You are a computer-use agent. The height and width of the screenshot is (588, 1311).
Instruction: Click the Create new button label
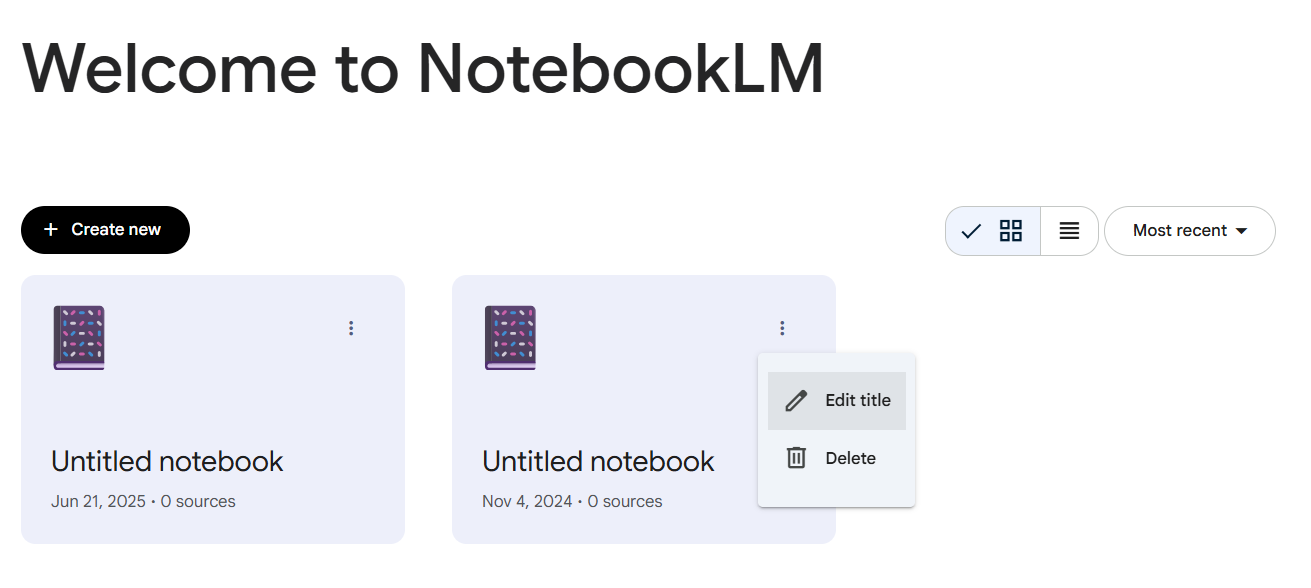pyautogui.click(x=116, y=230)
